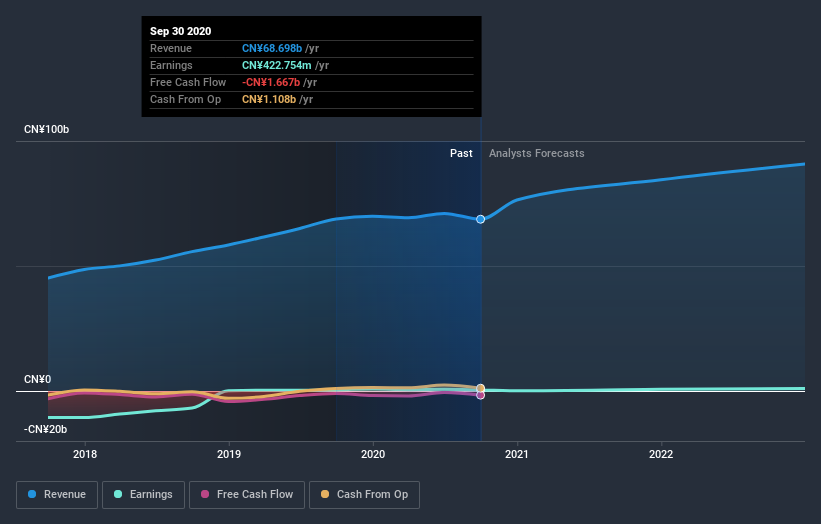Select the 2018 x-axis label
Image resolution: width=821 pixels, height=524 pixels.
pyautogui.click(x=85, y=454)
